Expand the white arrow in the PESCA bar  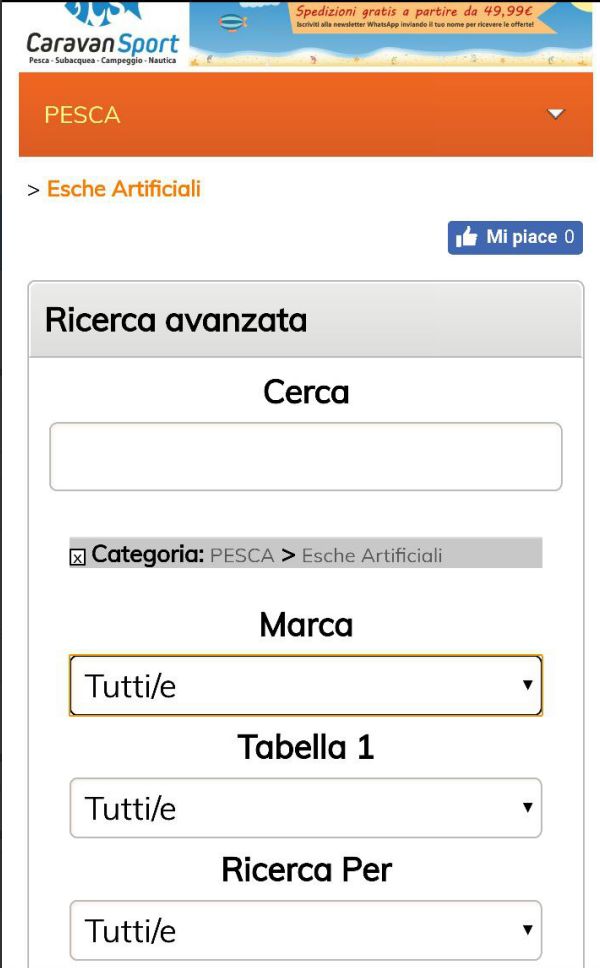coord(556,114)
